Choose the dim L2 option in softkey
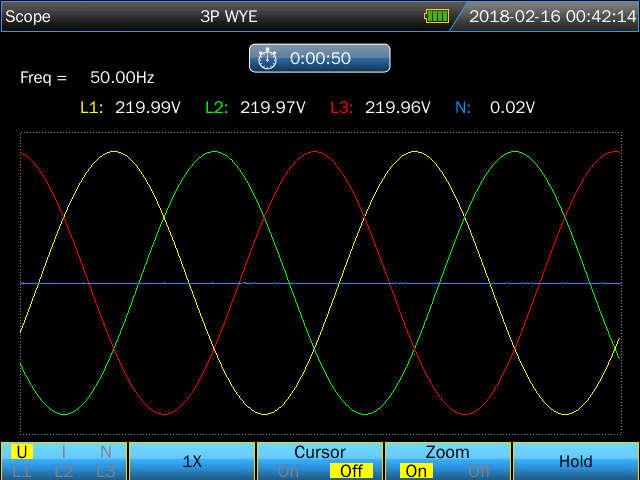Viewport: 640px width, 480px height. click(x=64, y=472)
